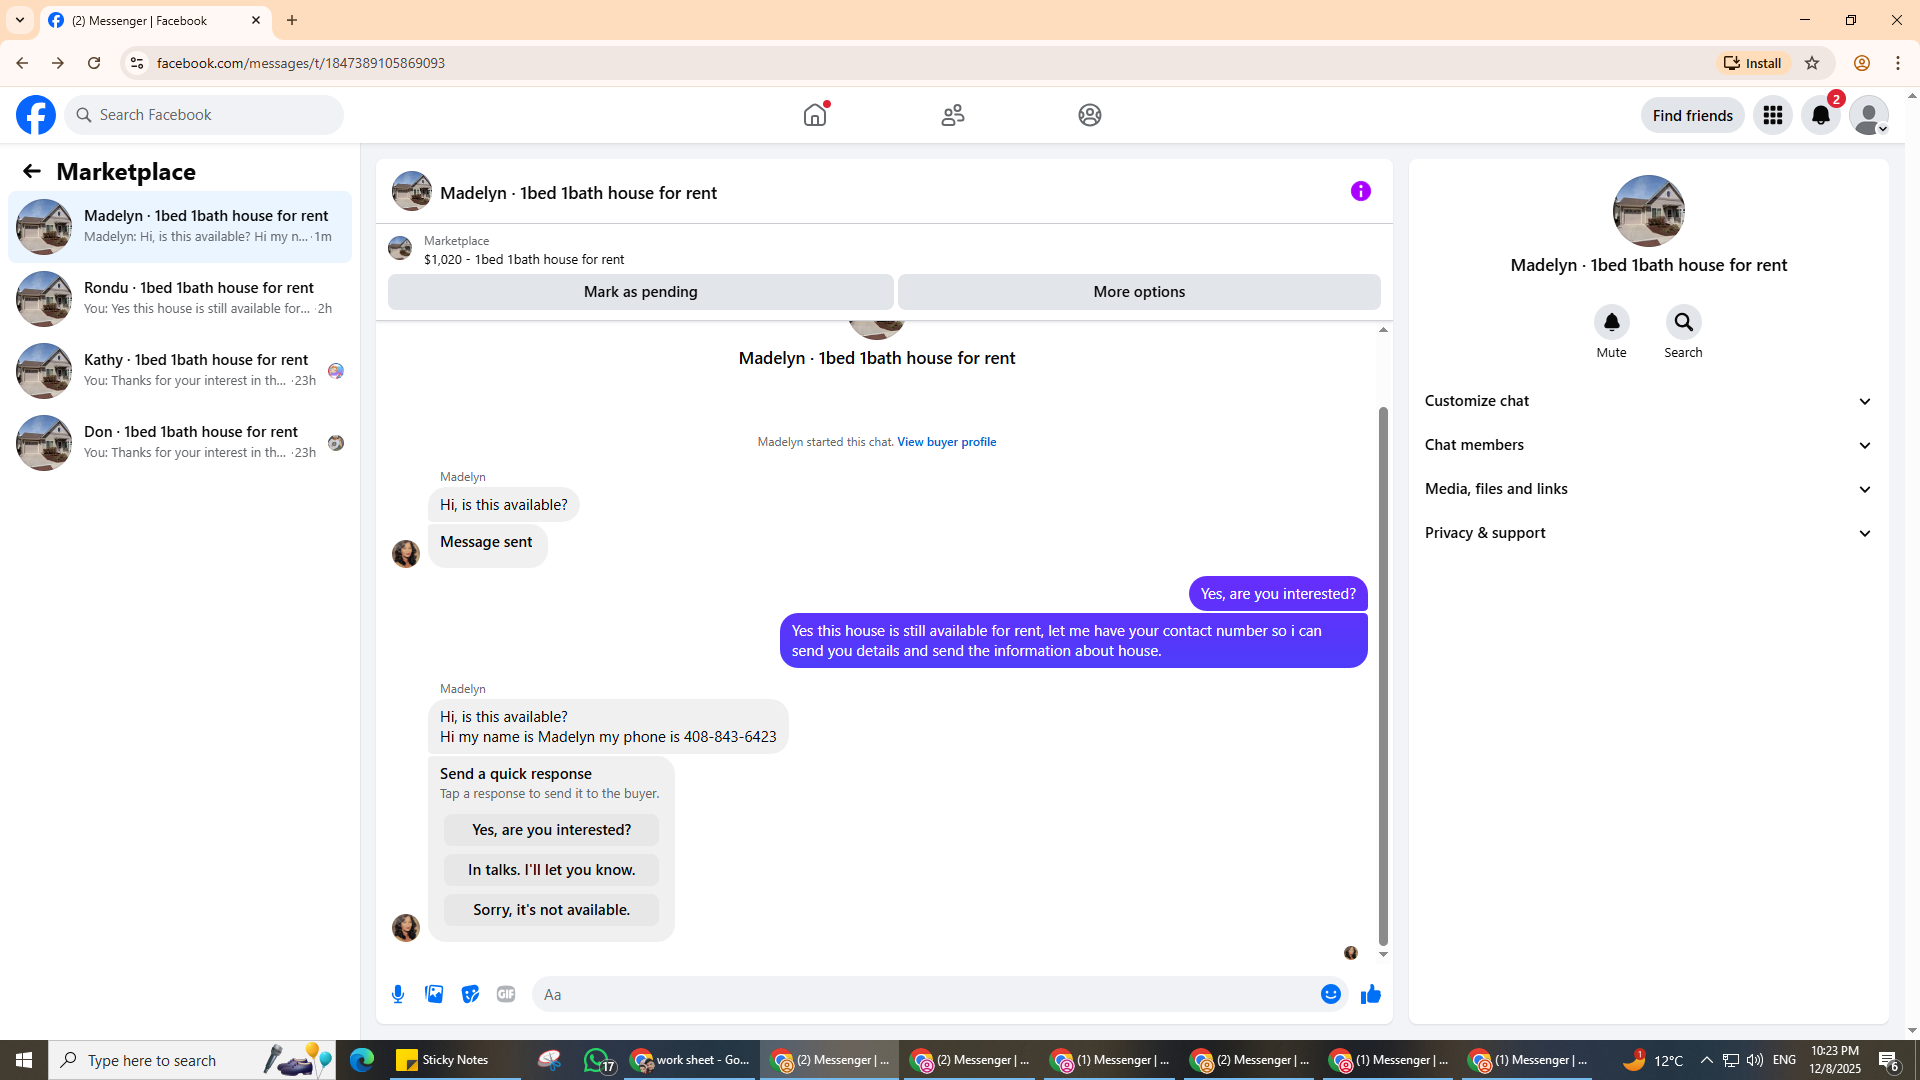
Task: Open Kathy's conversation in the list
Action: 180,371
